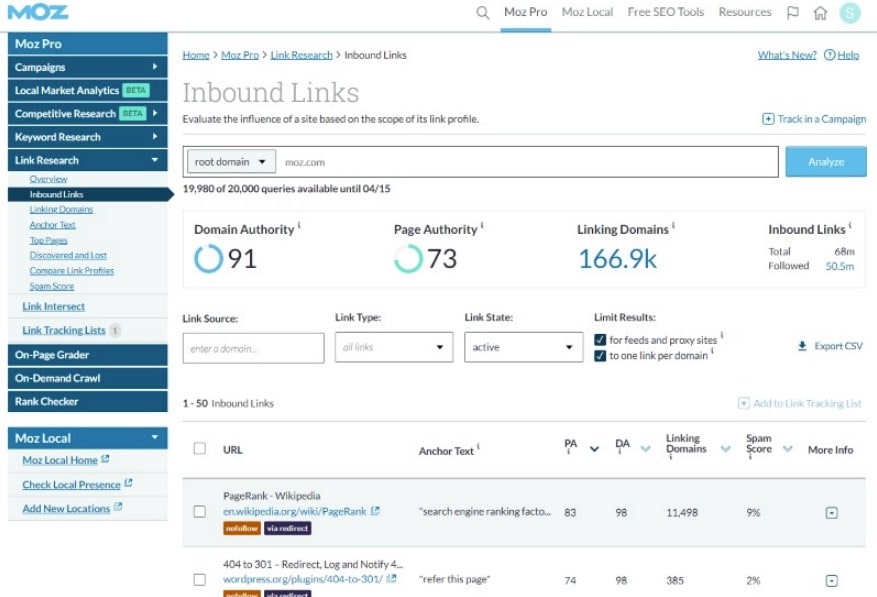This screenshot has height=597, width=877.
Task: Click the BETA badge on Local Market Analytics
Action: coord(135,90)
